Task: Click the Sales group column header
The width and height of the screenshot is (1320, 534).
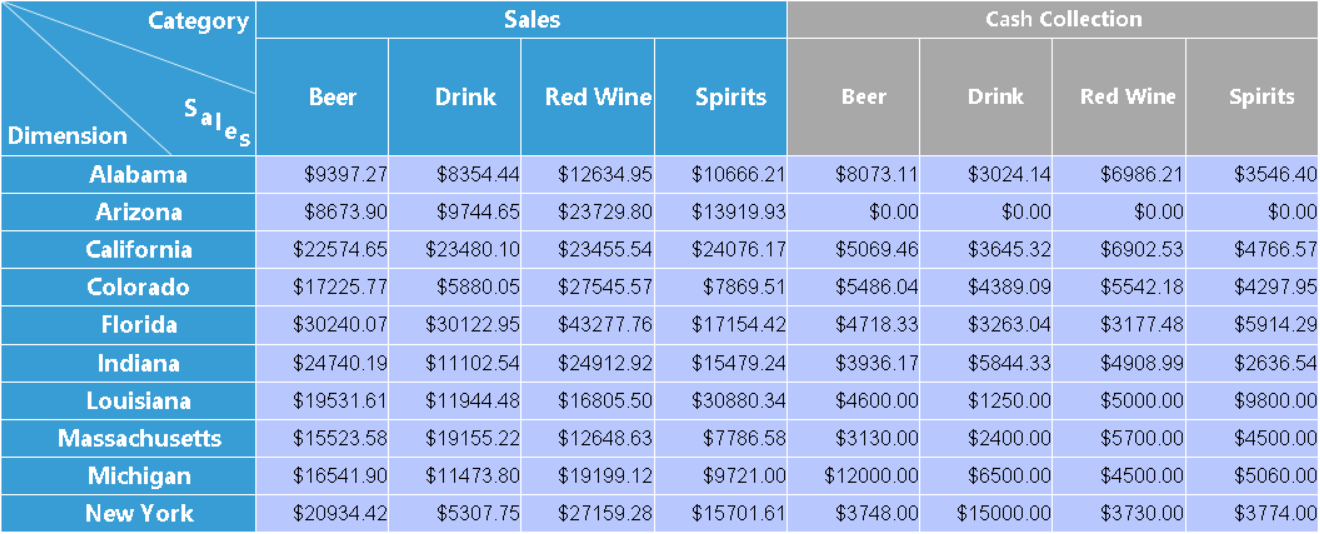Action: click(x=532, y=20)
